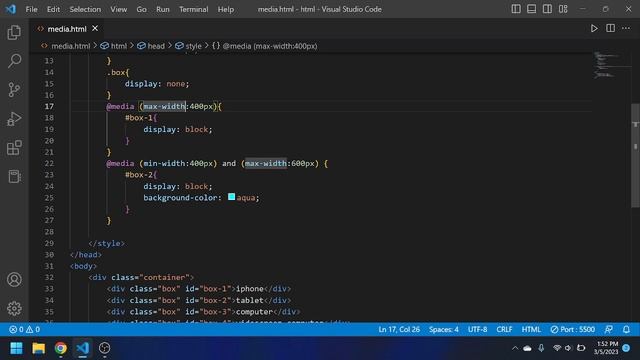Click the editor vertical scrollbar
Image resolution: width=640 pixels, height=360 pixels.
click(636, 155)
